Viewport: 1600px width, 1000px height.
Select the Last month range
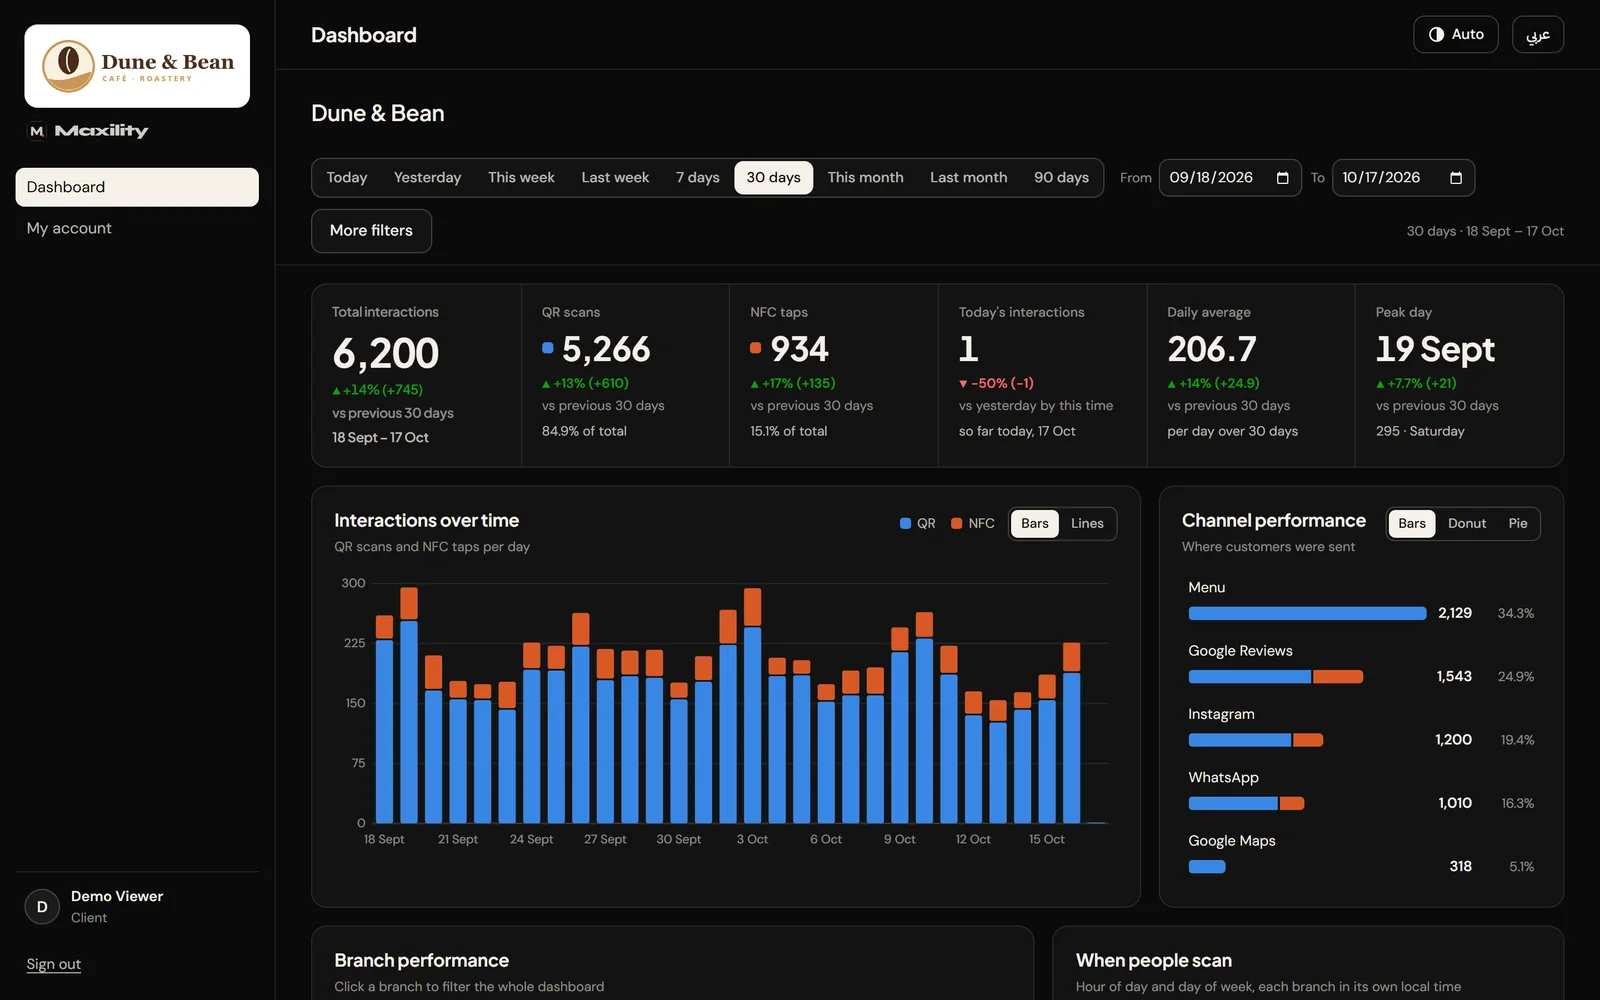tap(968, 177)
